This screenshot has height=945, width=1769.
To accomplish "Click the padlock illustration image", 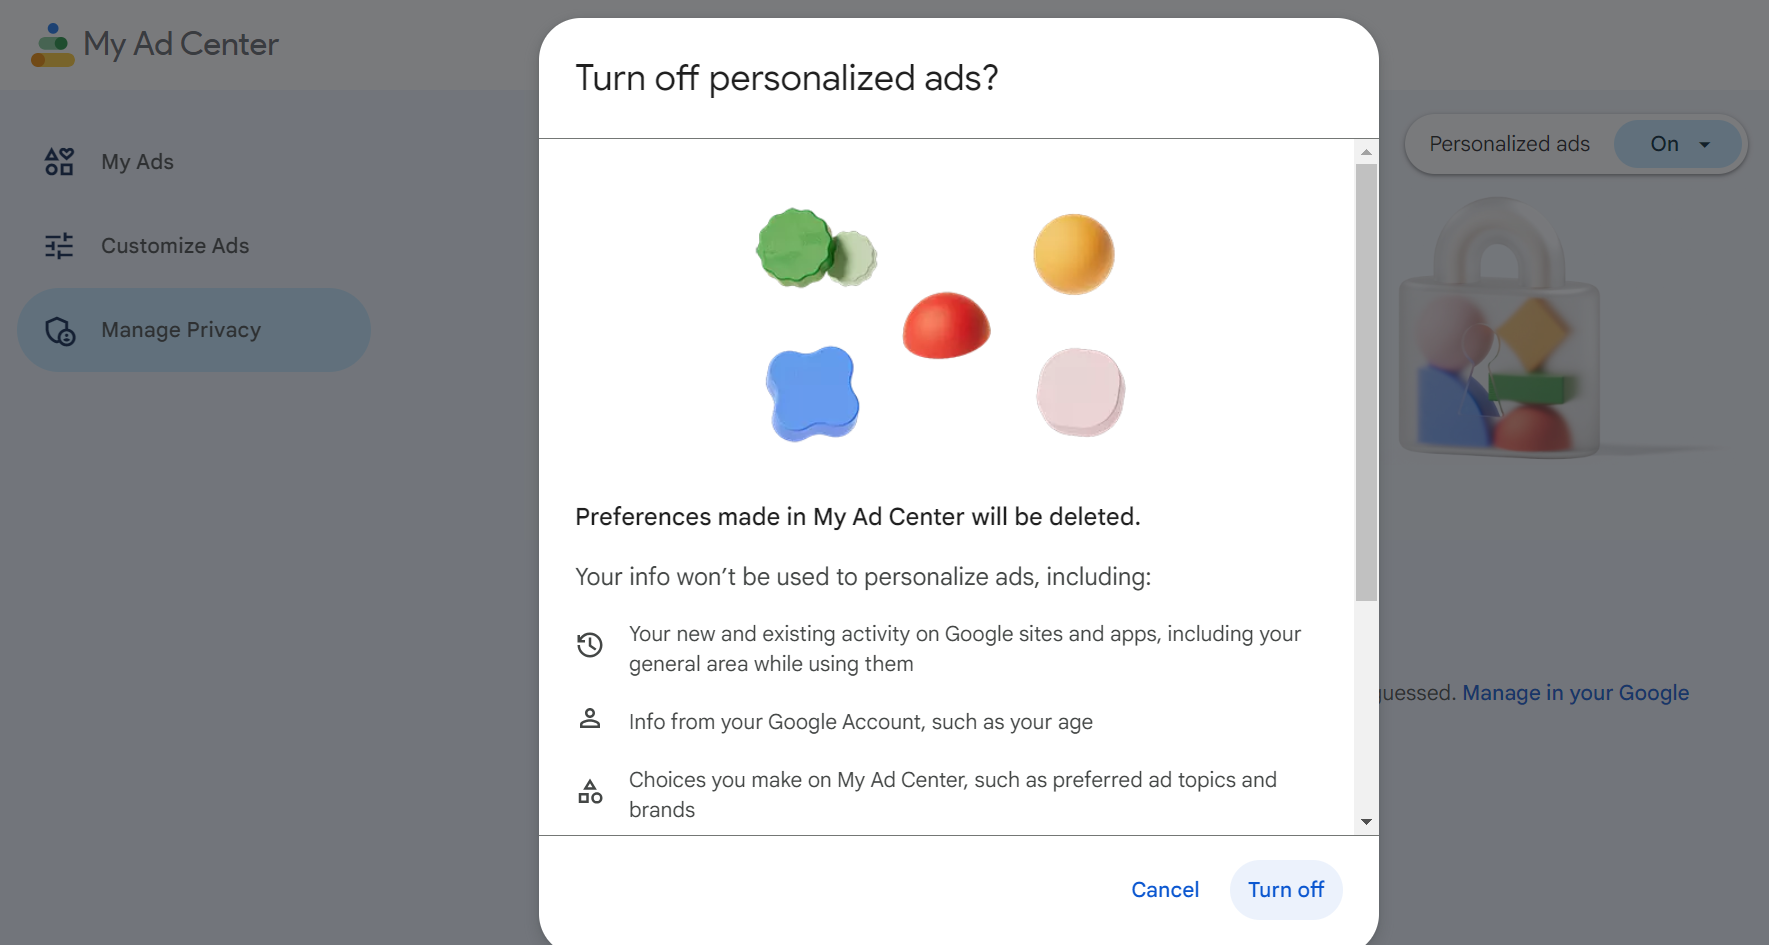I will (x=1499, y=327).
